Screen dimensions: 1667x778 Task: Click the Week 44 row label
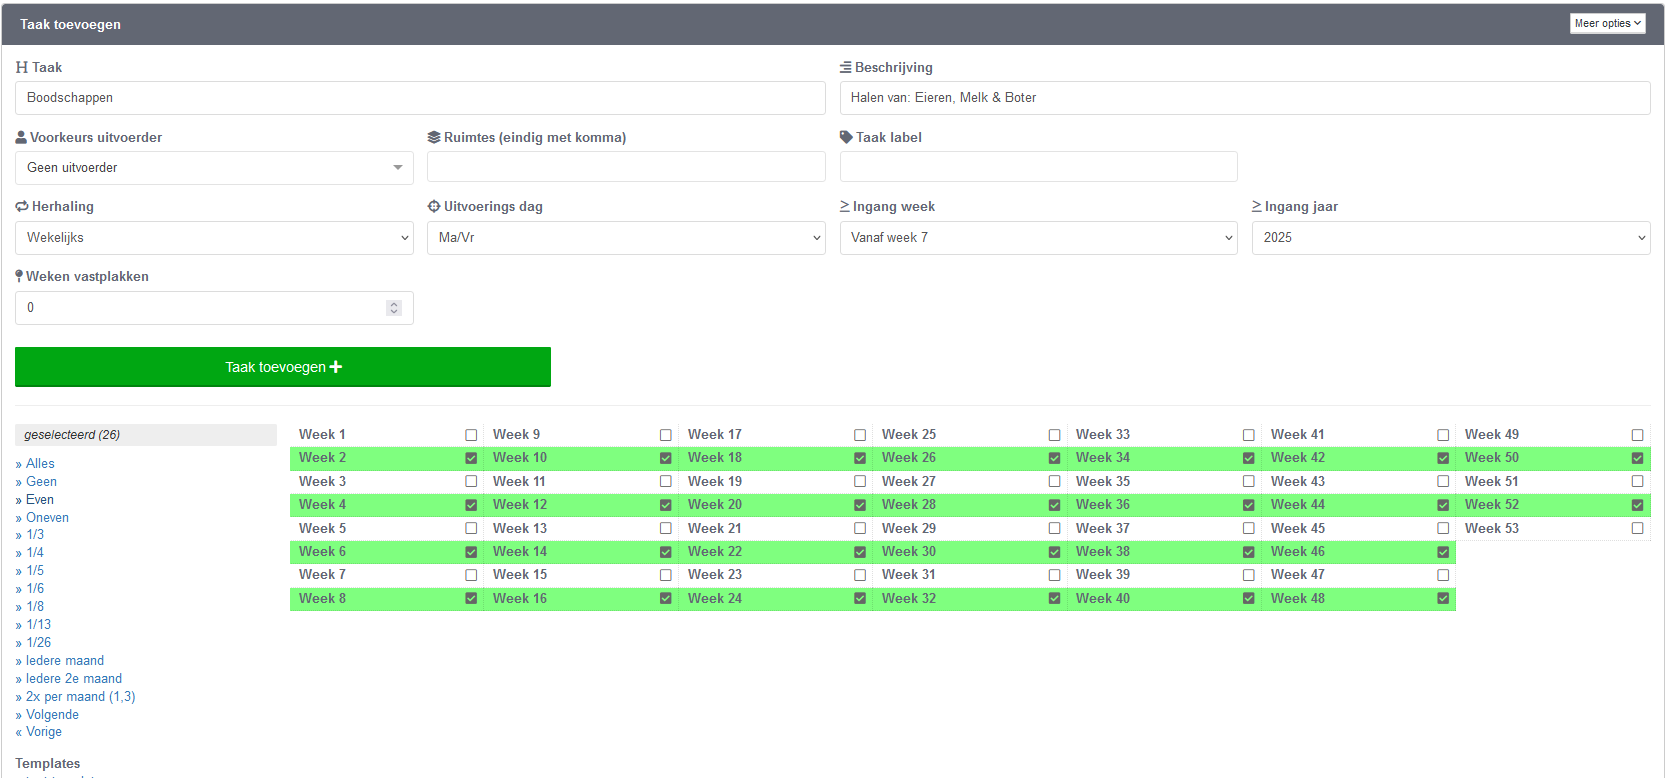[1298, 505]
